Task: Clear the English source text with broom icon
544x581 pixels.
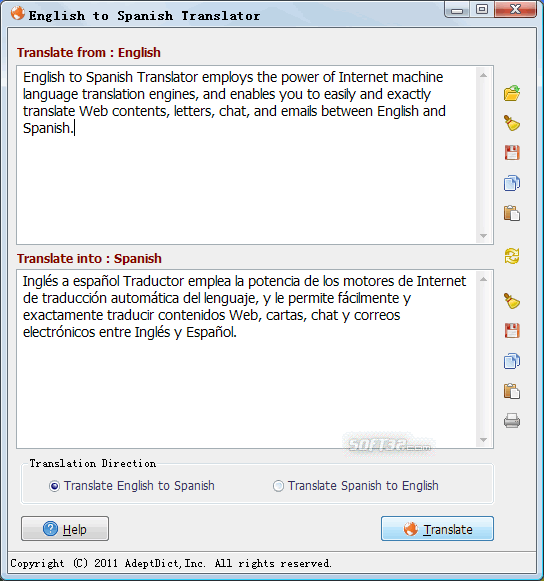Action: click(x=512, y=123)
